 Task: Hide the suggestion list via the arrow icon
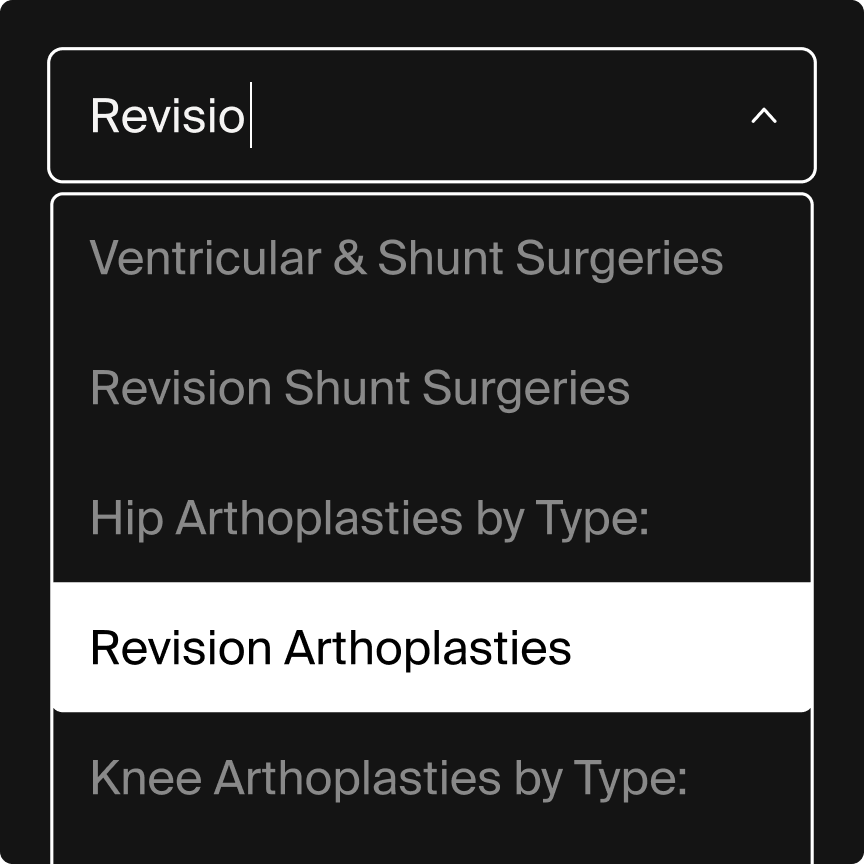[x=764, y=116]
